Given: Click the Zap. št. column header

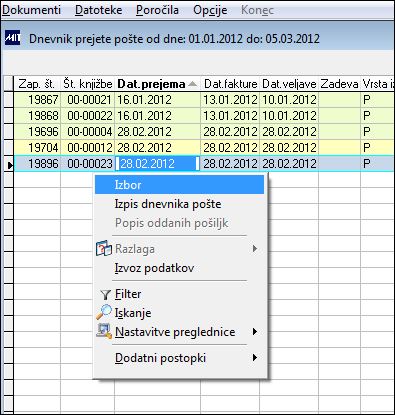Looking at the screenshot, I should (37, 84).
